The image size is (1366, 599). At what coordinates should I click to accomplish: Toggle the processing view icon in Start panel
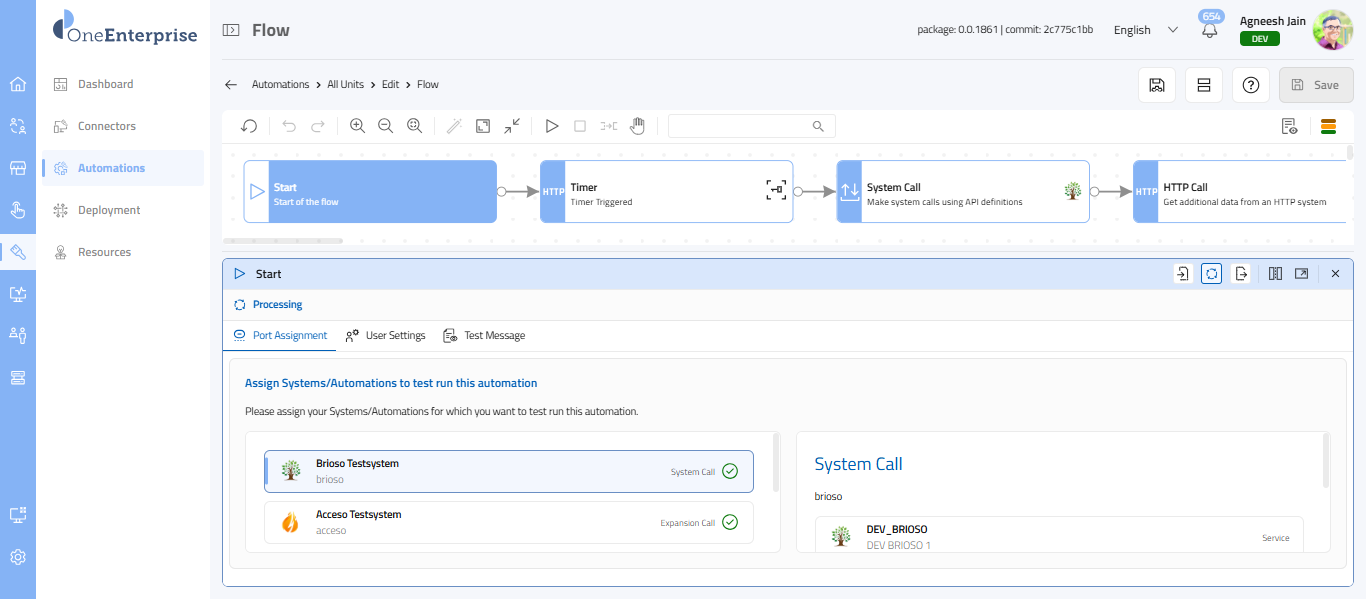(1211, 274)
